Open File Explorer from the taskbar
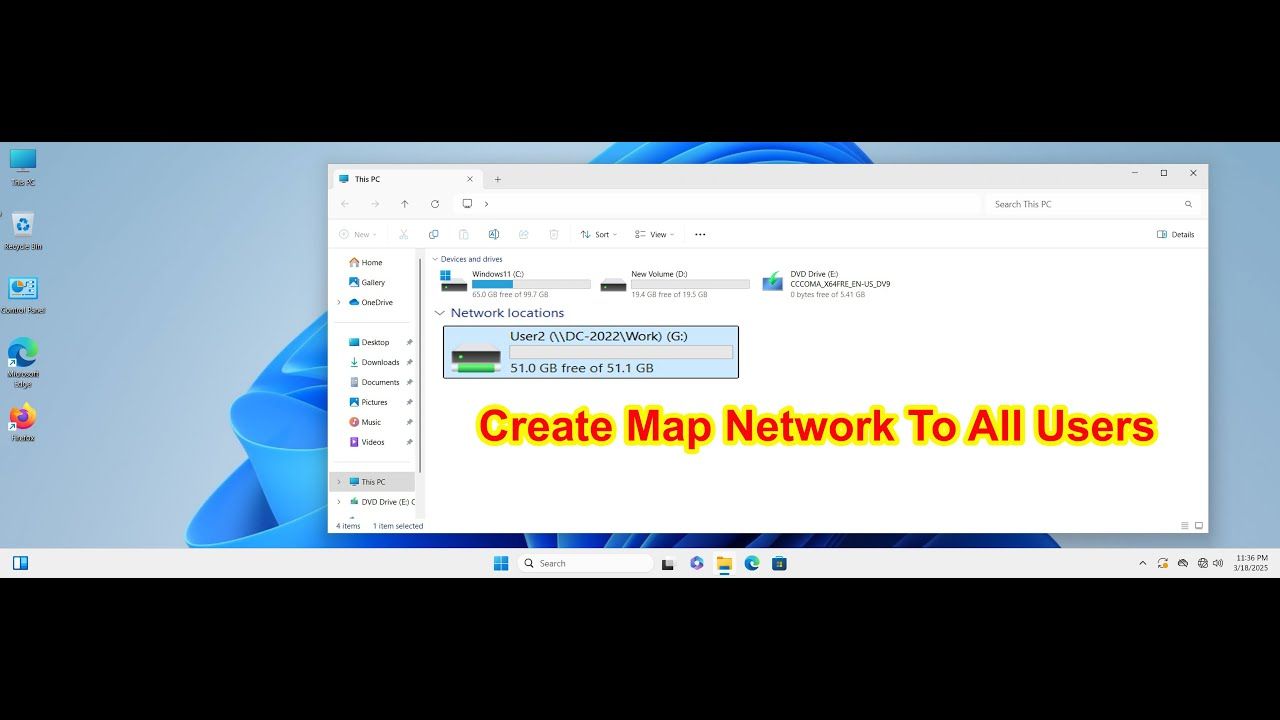The height and width of the screenshot is (720, 1280). tap(724, 563)
